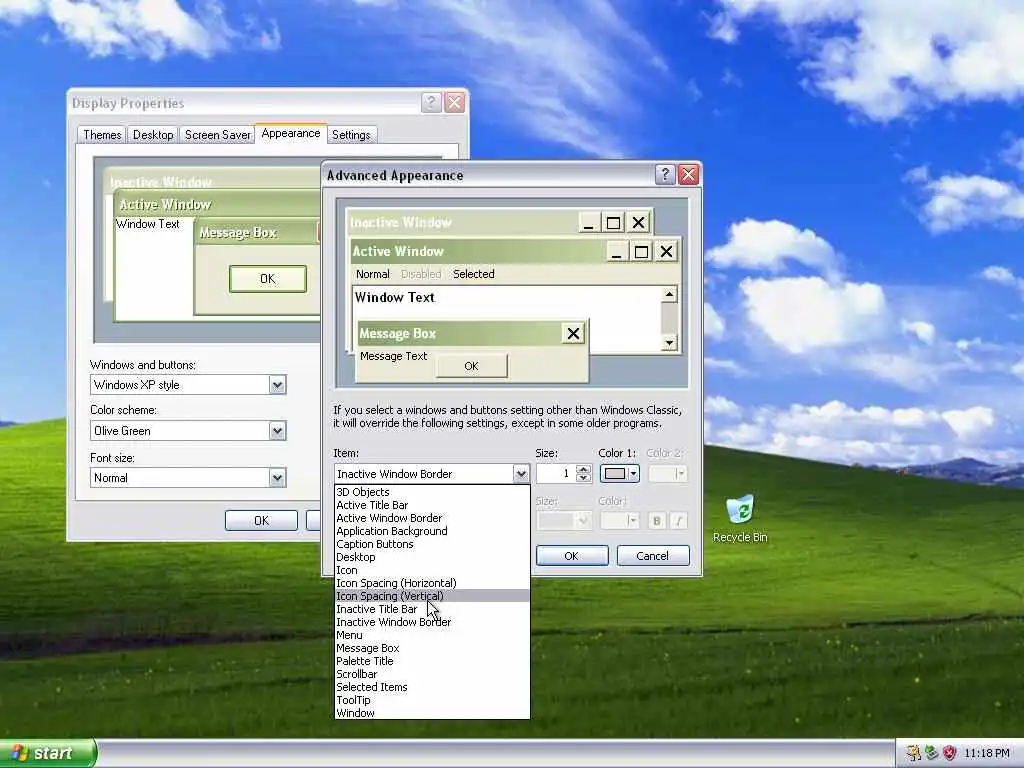Click the preview Message Box close X

pos(573,334)
